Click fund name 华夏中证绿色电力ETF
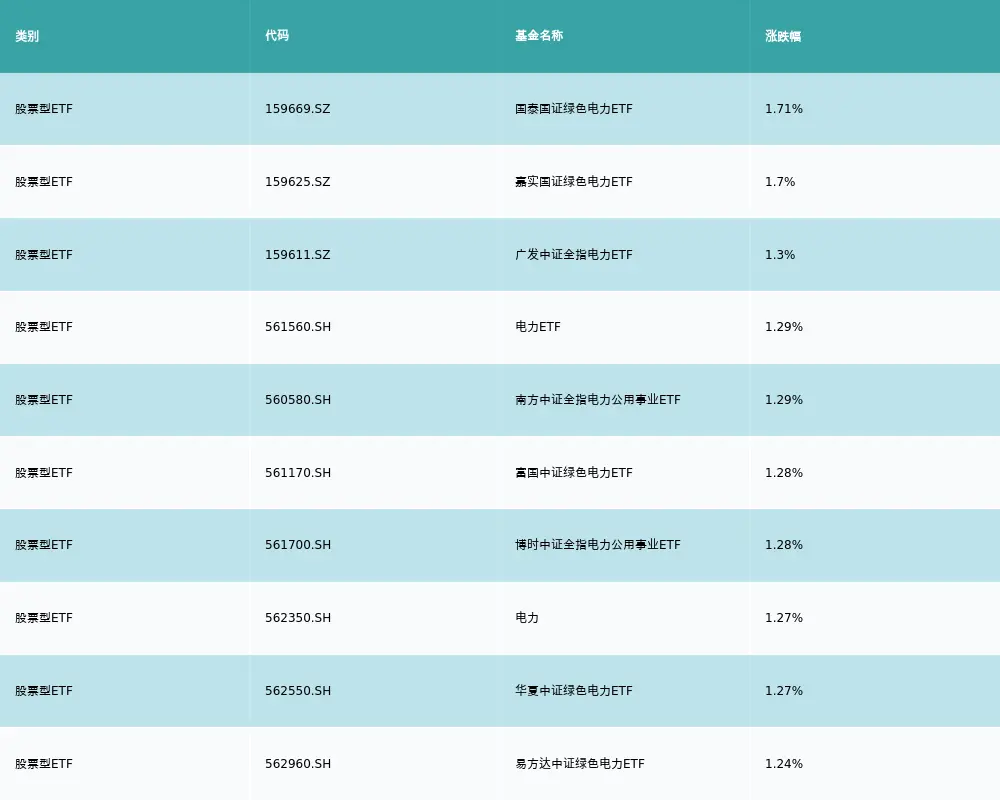Viewport: 1000px width, 800px height. pos(574,691)
